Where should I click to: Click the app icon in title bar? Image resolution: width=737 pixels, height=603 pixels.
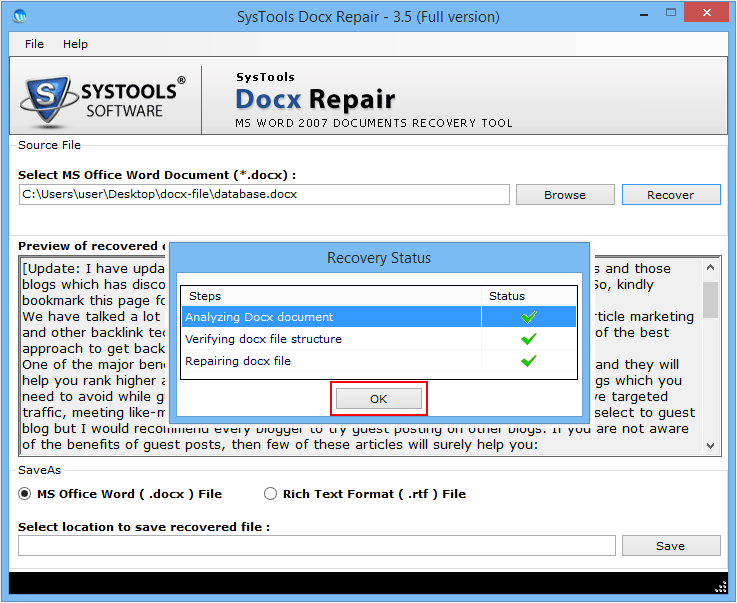[x=20, y=17]
